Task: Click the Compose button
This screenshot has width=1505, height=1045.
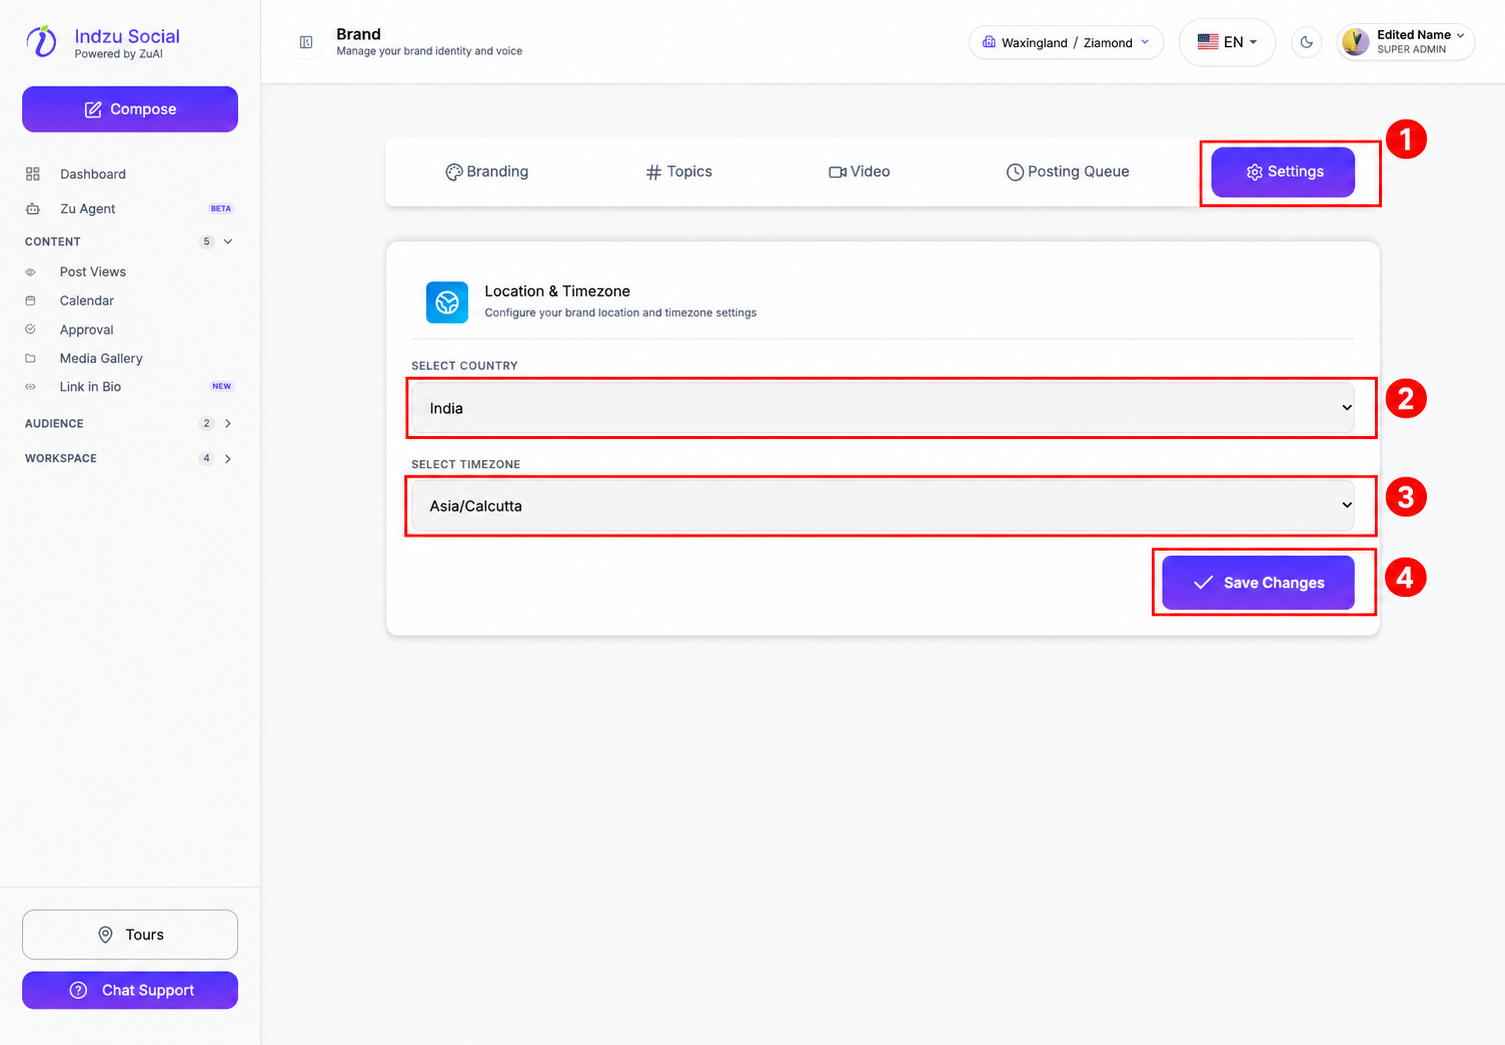Action: 130,109
